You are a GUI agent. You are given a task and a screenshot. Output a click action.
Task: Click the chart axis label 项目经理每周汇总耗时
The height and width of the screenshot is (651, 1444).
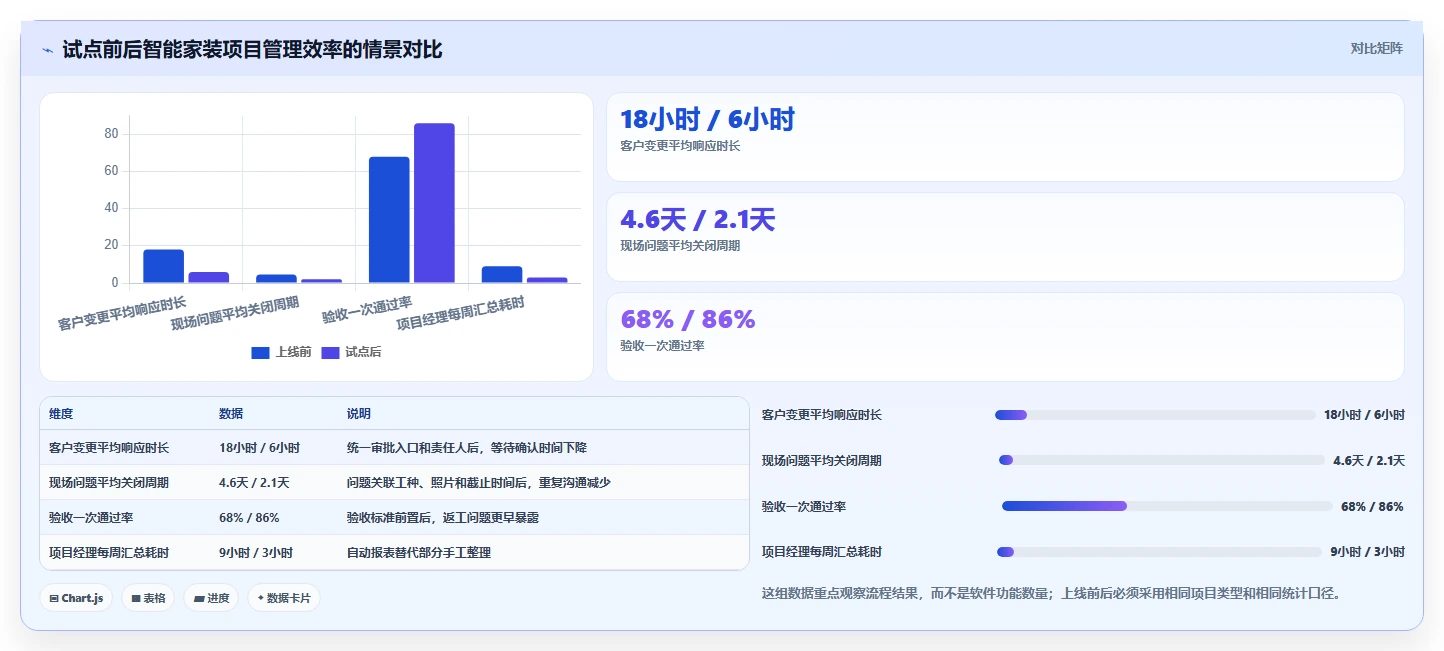tap(460, 313)
